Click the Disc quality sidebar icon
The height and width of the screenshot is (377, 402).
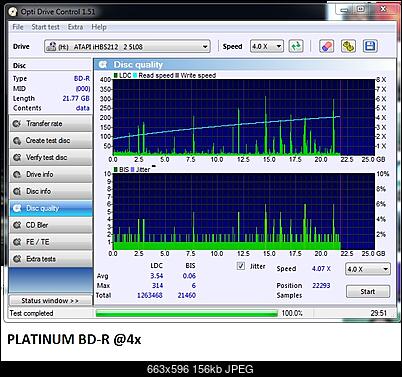pos(17,208)
